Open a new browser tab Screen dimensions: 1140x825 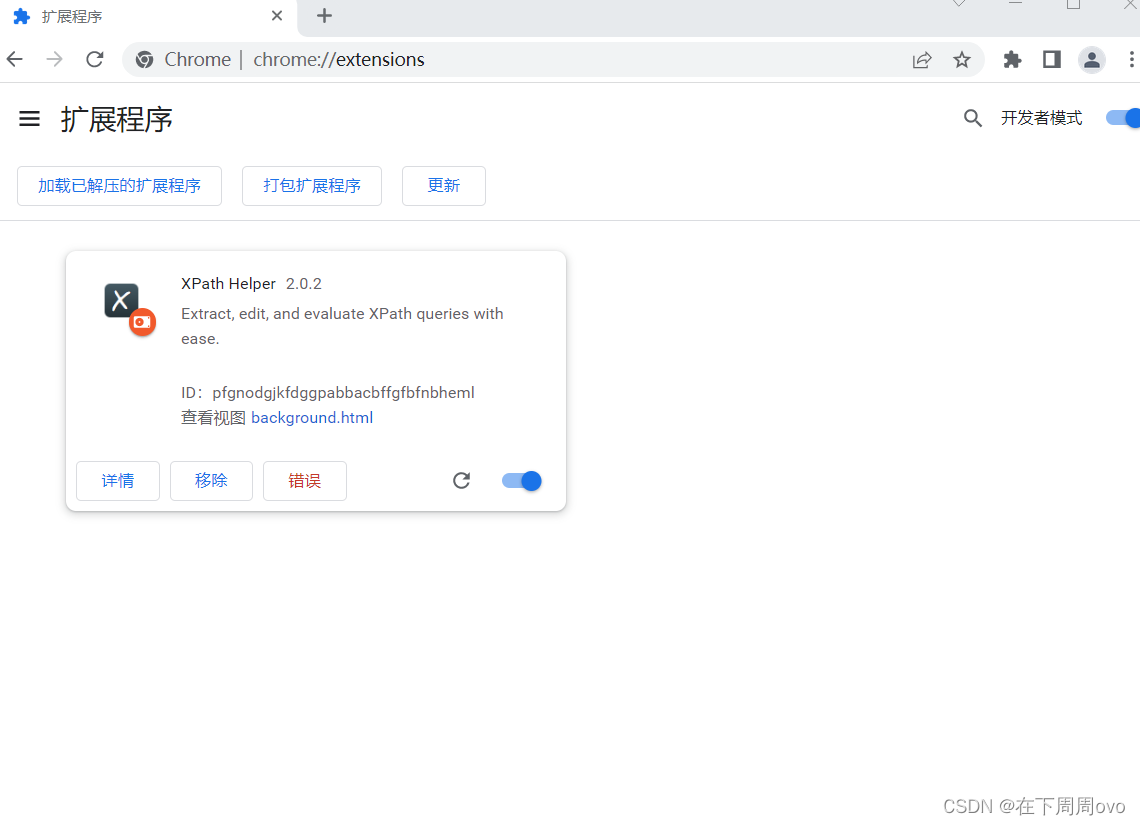(323, 16)
